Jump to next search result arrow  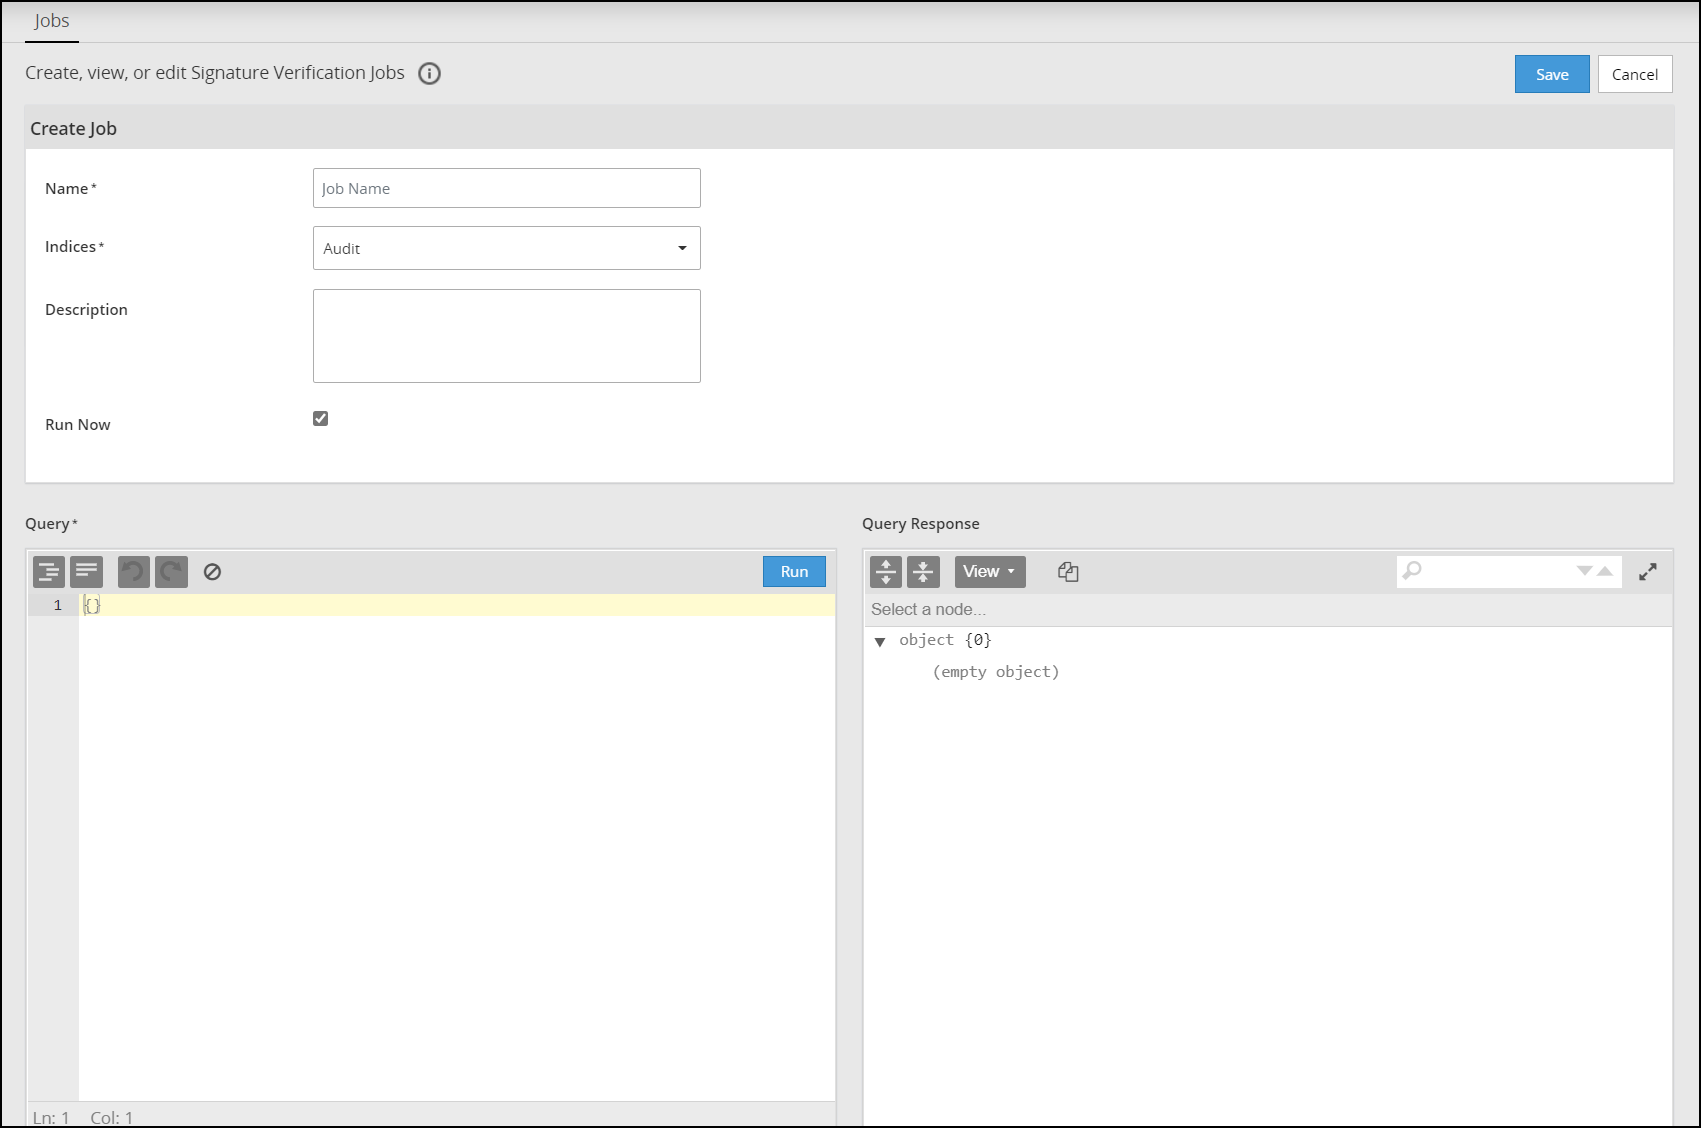(x=1584, y=571)
